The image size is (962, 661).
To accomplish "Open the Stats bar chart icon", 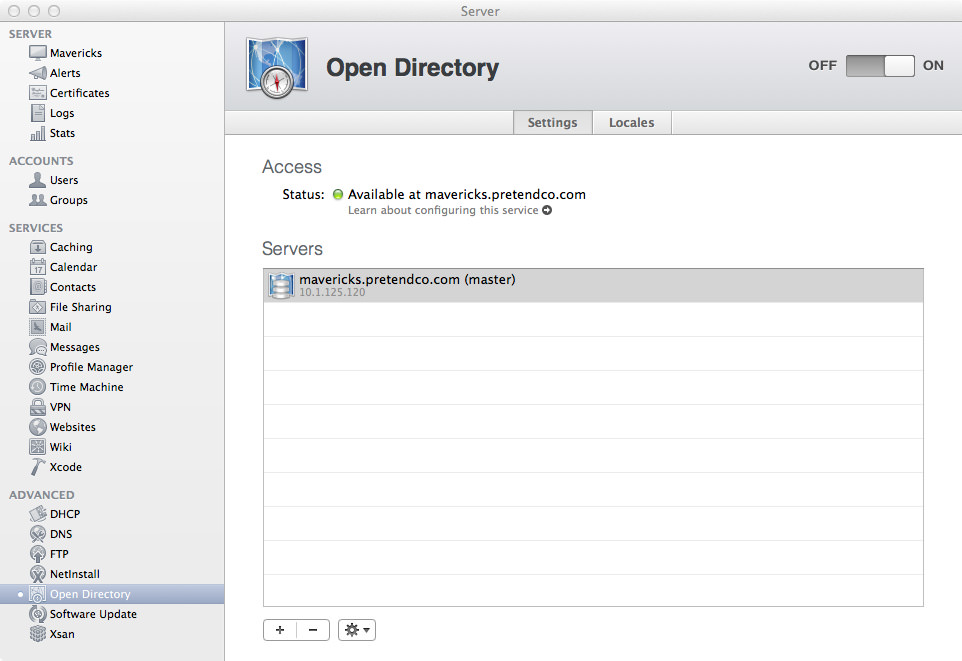I will click(37, 133).
